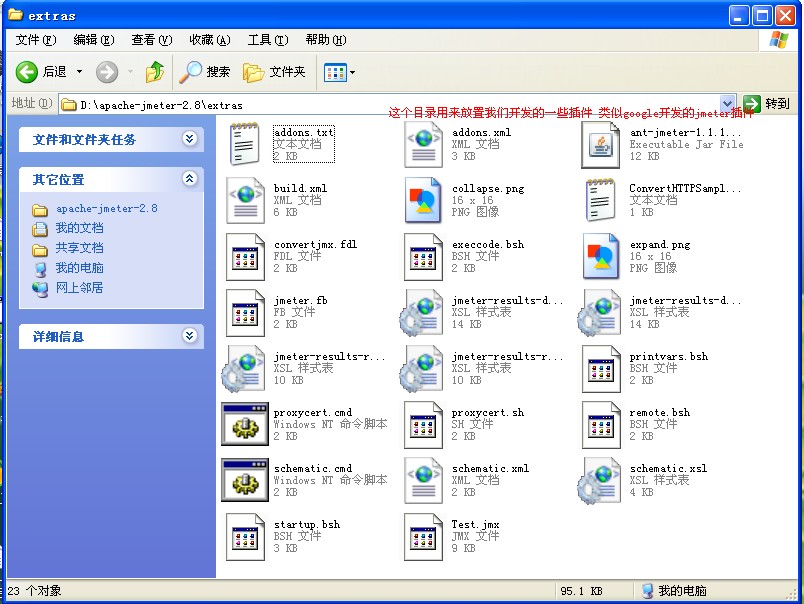804x604 pixels.
Task: Open Views dropdown arrow
Action: pyautogui.click(x=353, y=72)
